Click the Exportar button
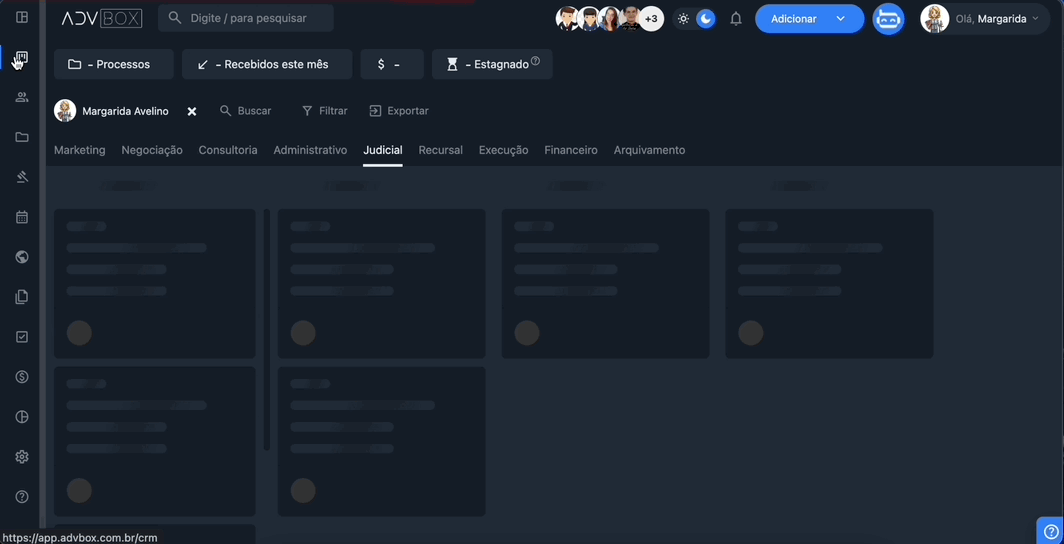This screenshot has width=1064, height=544. coord(399,111)
